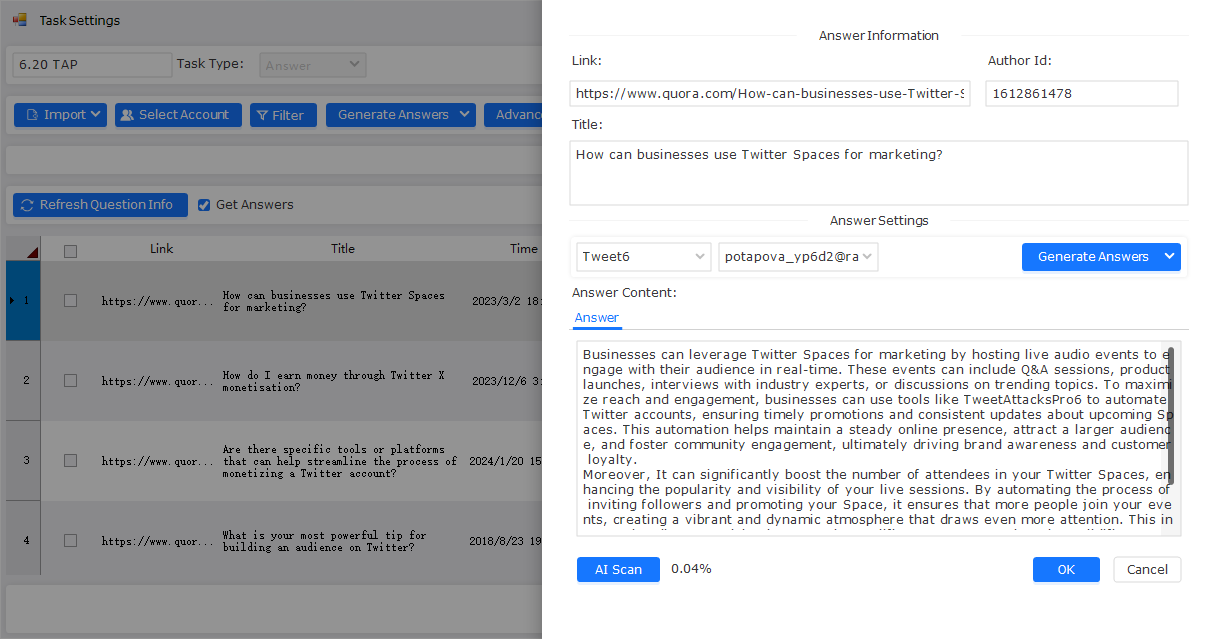Select row 3 number cell
Viewport: 1216px width, 639px height.
coord(23,460)
